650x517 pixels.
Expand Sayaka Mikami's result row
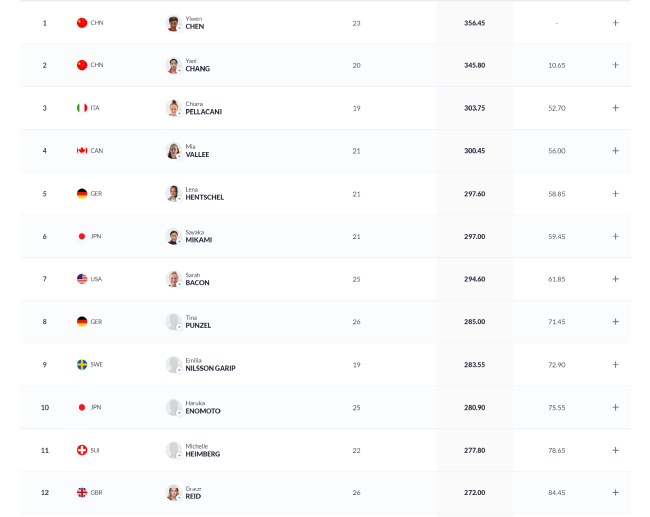[x=615, y=236]
